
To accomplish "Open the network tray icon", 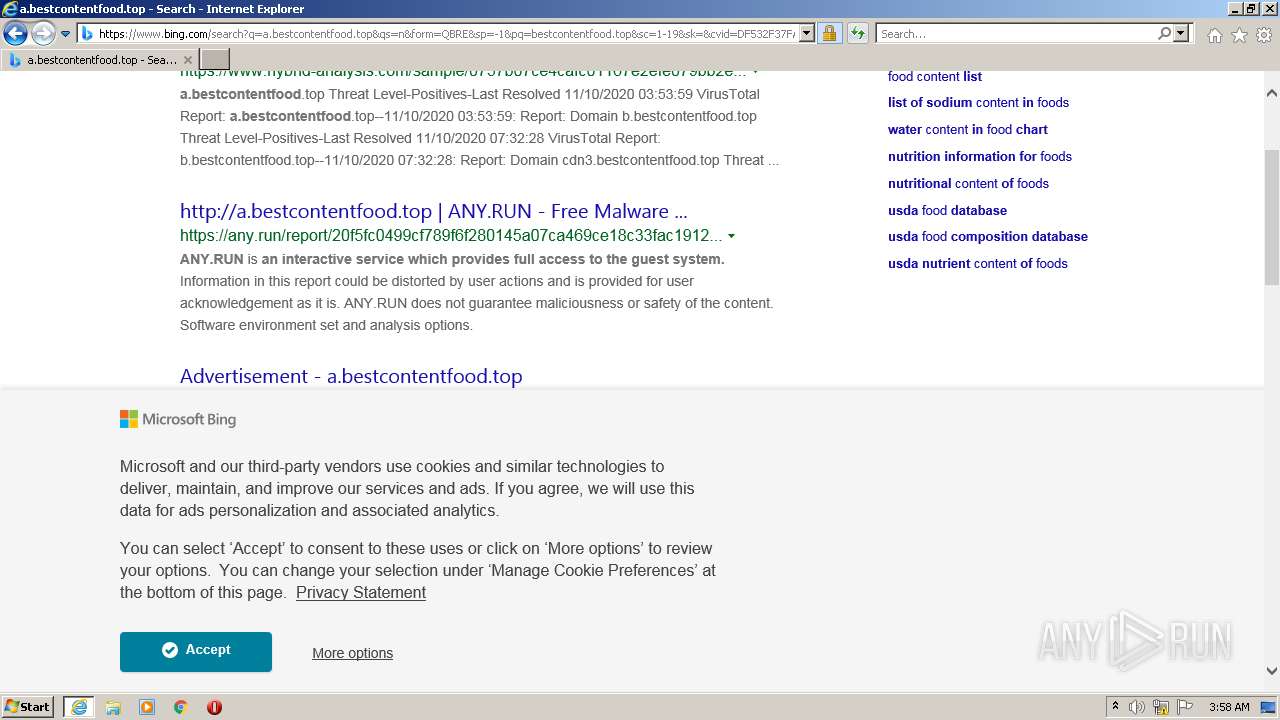I will pyautogui.click(x=1161, y=707).
